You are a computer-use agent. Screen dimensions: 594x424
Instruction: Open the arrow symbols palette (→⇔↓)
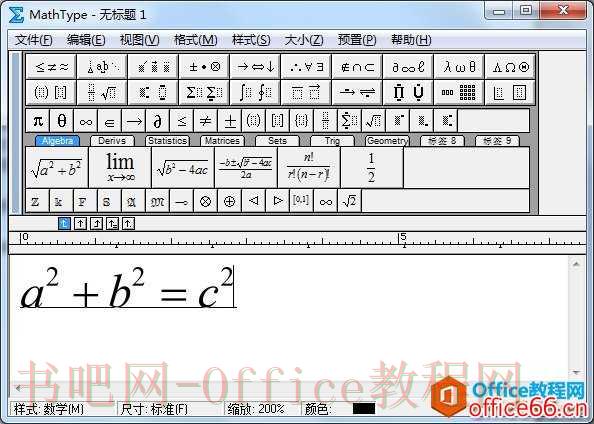pyautogui.click(x=255, y=67)
